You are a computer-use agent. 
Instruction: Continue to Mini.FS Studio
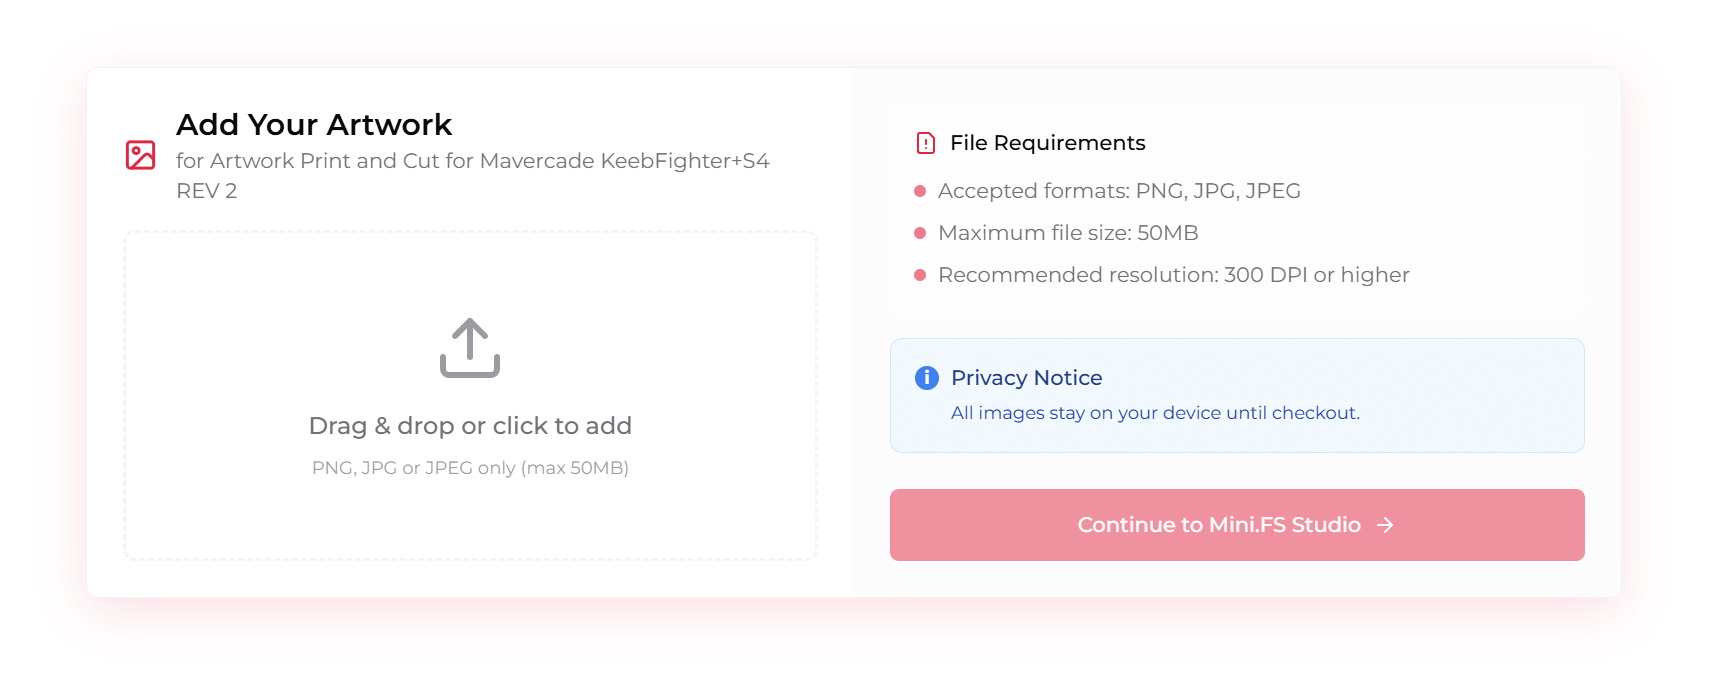[1237, 525]
